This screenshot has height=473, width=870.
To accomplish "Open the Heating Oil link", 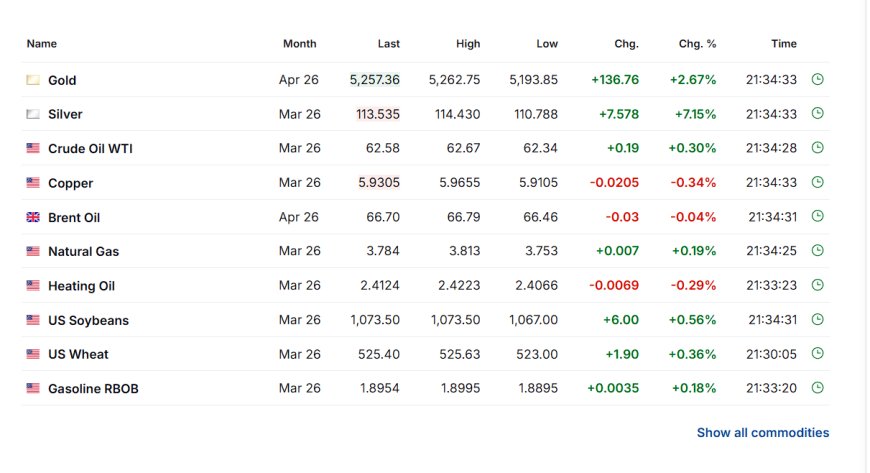I will [82, 286].
